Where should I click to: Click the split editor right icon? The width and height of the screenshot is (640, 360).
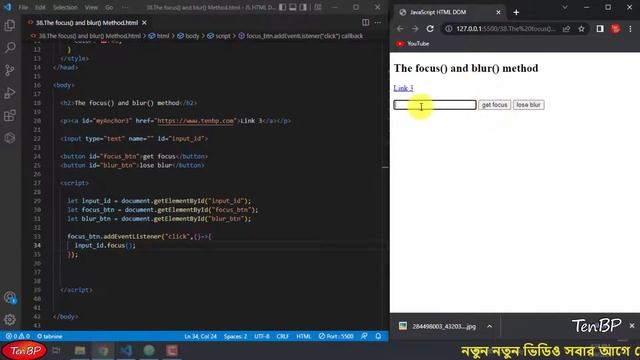click(365, 22)
